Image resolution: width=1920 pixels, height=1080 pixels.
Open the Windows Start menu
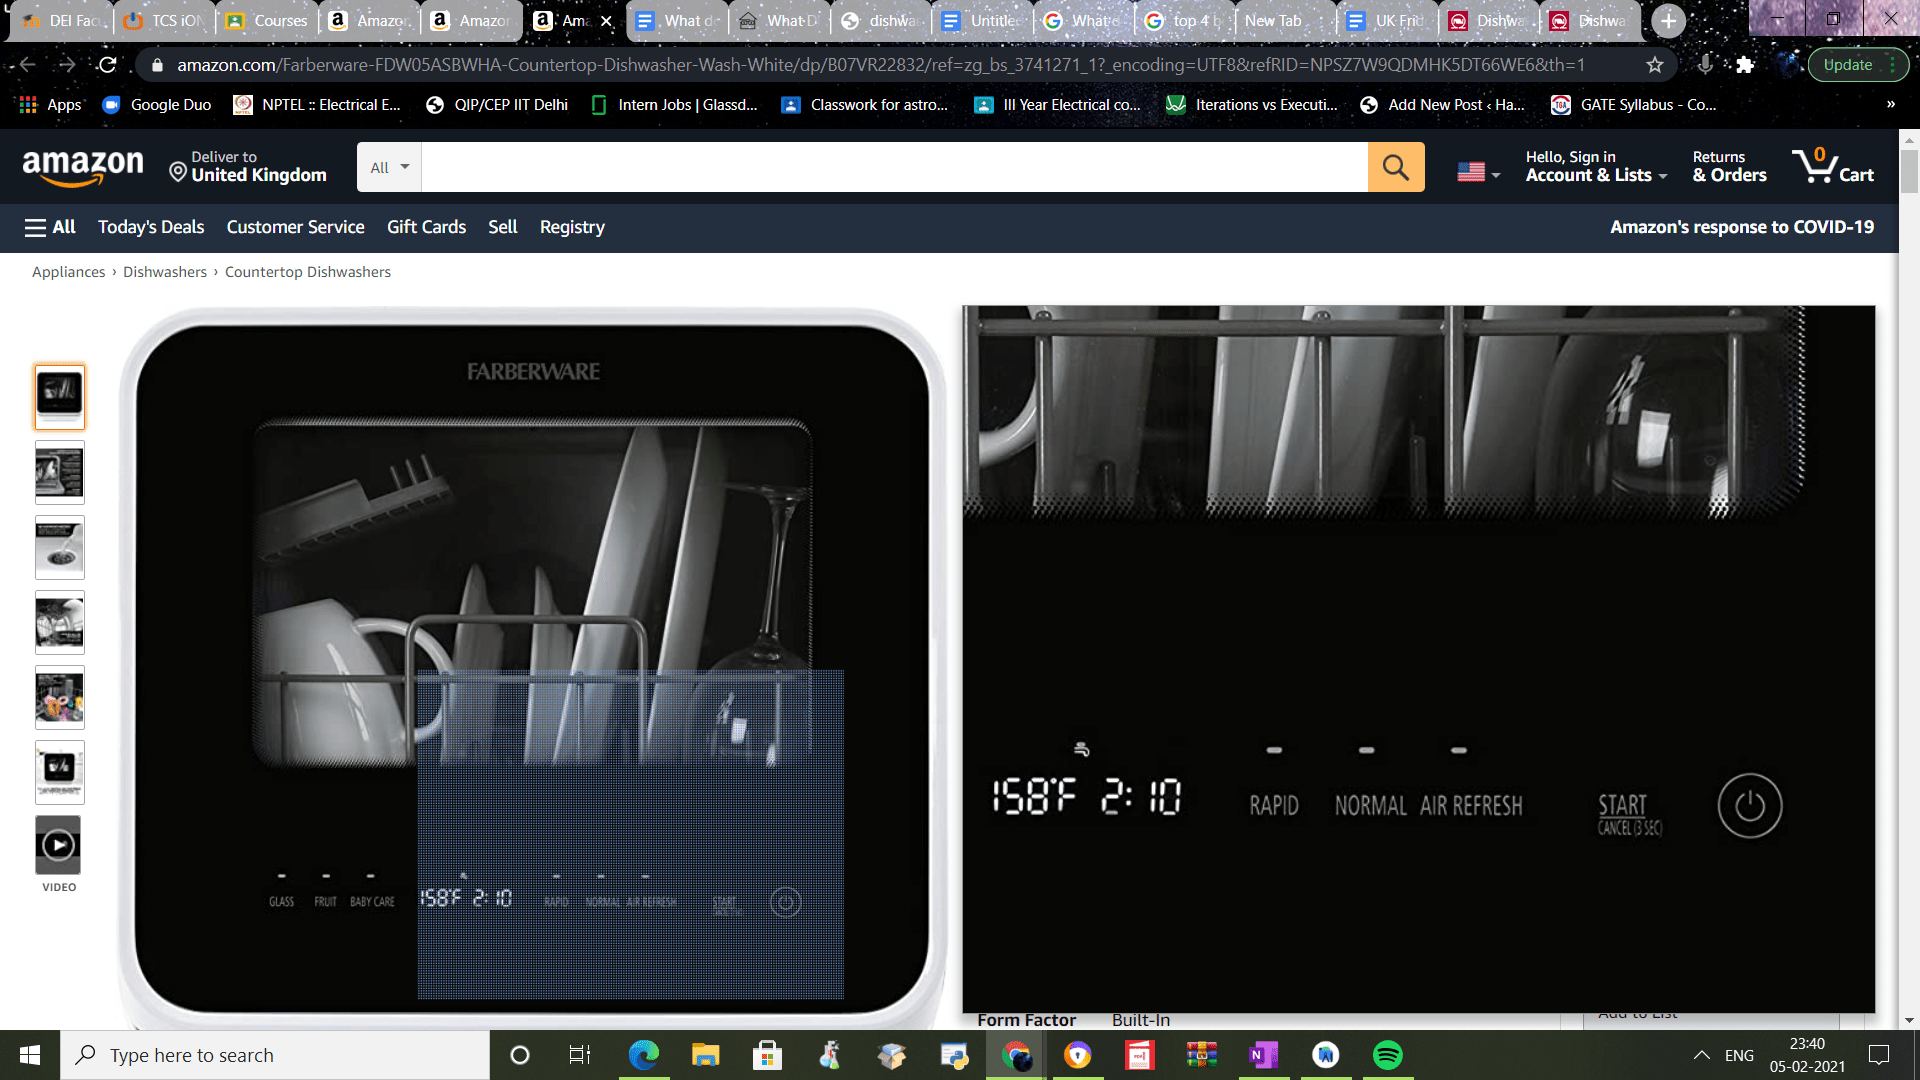pos(30,1055)
